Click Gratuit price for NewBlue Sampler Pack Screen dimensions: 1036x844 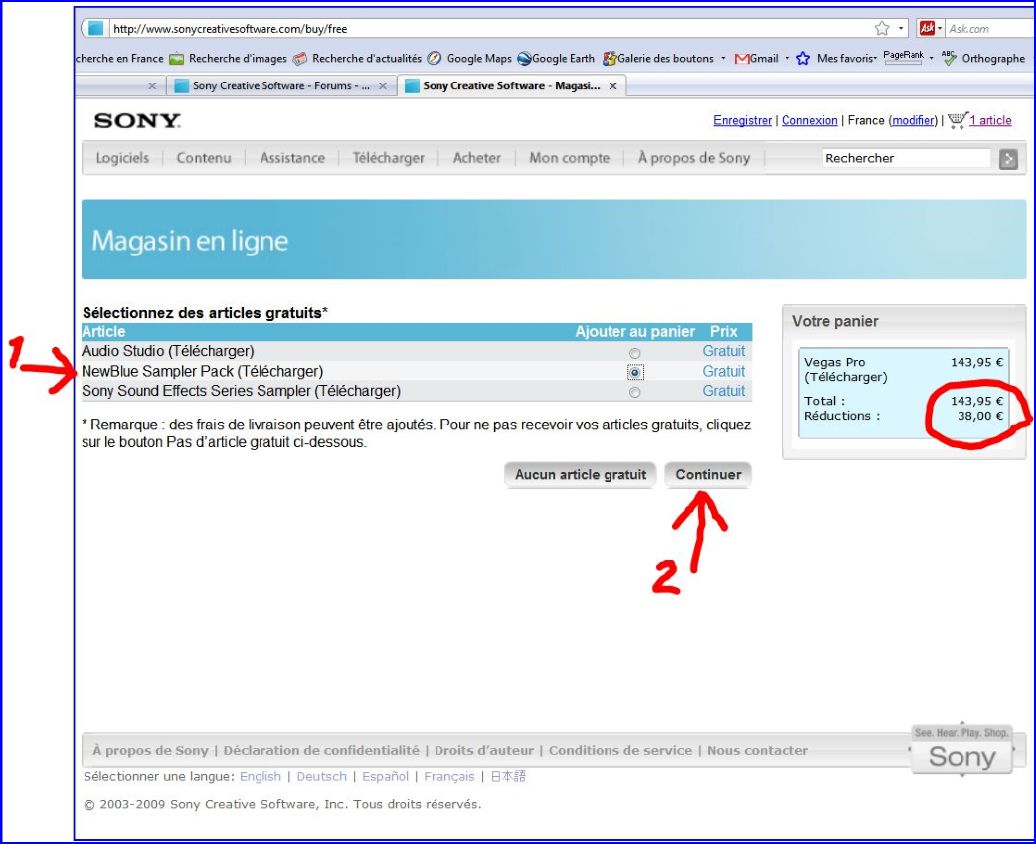pos(723,371)
